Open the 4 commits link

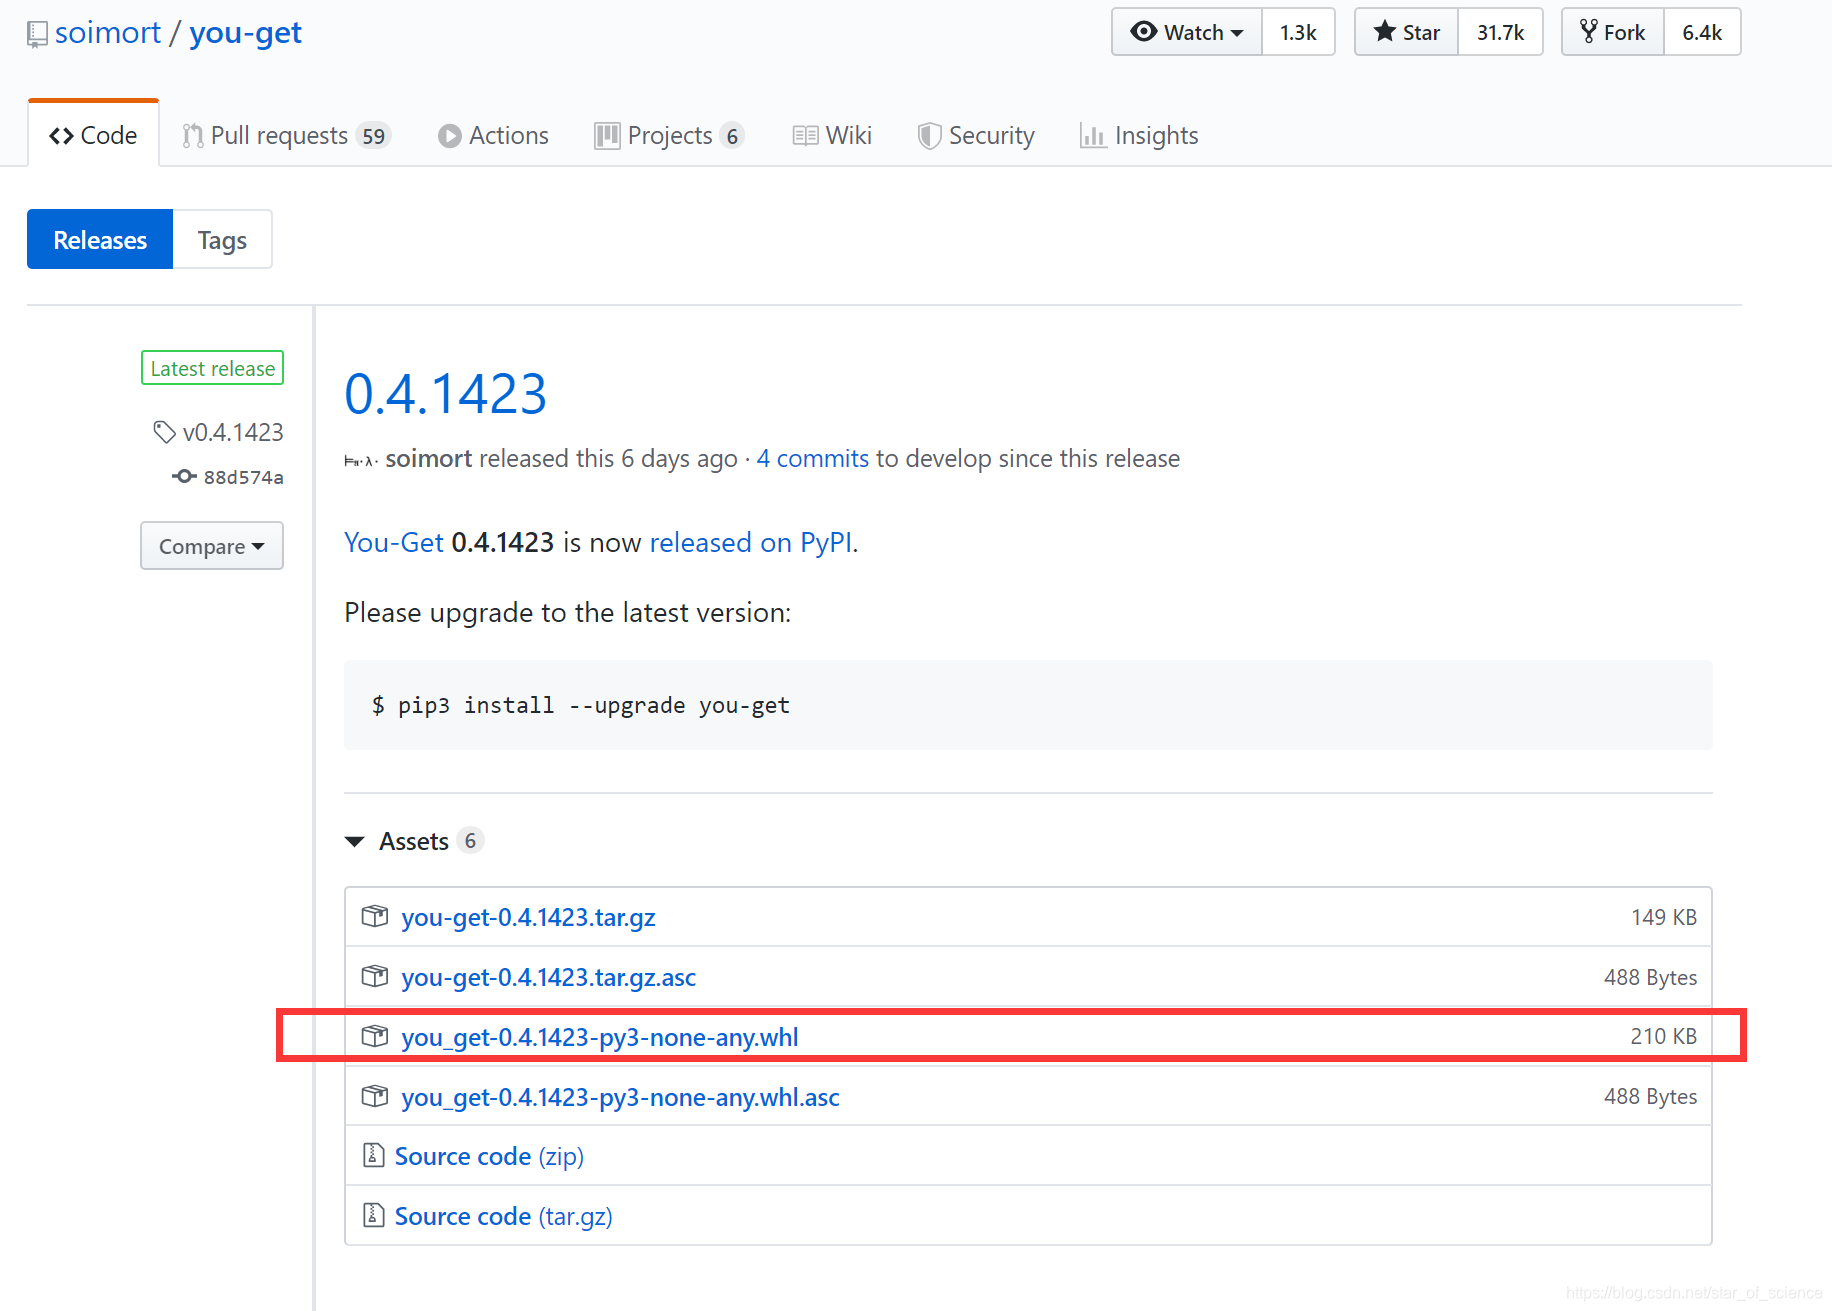pos(812,459)
